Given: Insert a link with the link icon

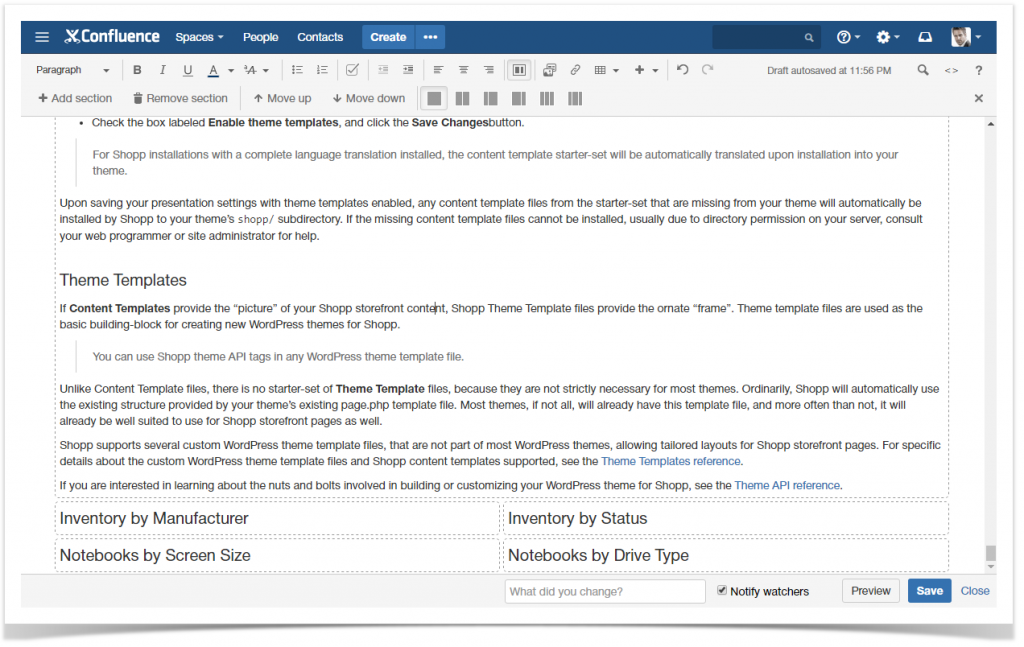Looking at the screenshot, I should [x=575, y=69].
